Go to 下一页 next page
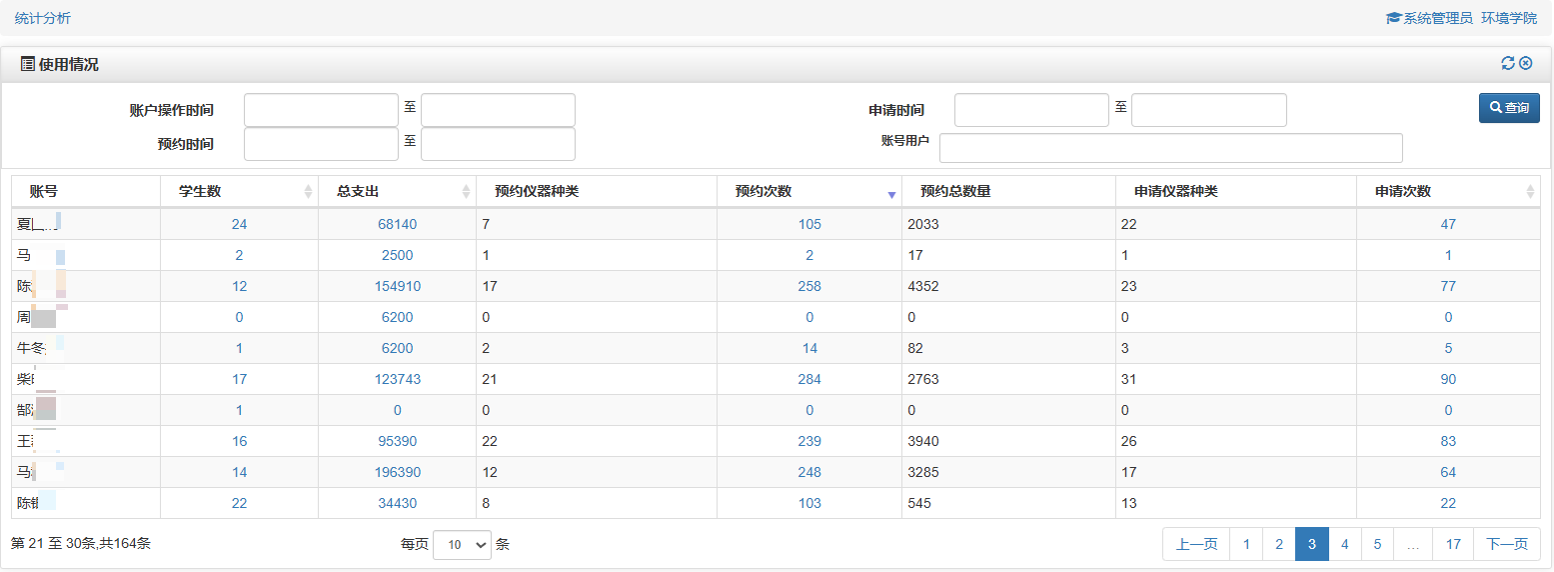This screenshot has height=572, width=1554. click(1506, 544)
